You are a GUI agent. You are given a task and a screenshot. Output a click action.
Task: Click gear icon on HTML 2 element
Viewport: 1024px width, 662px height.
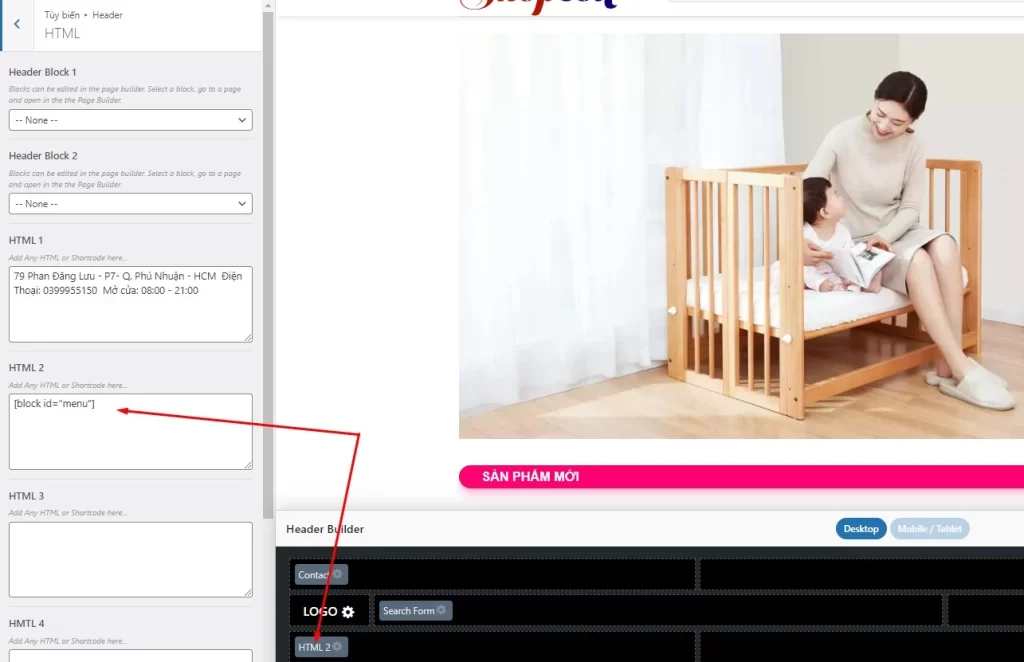[338, 647]
